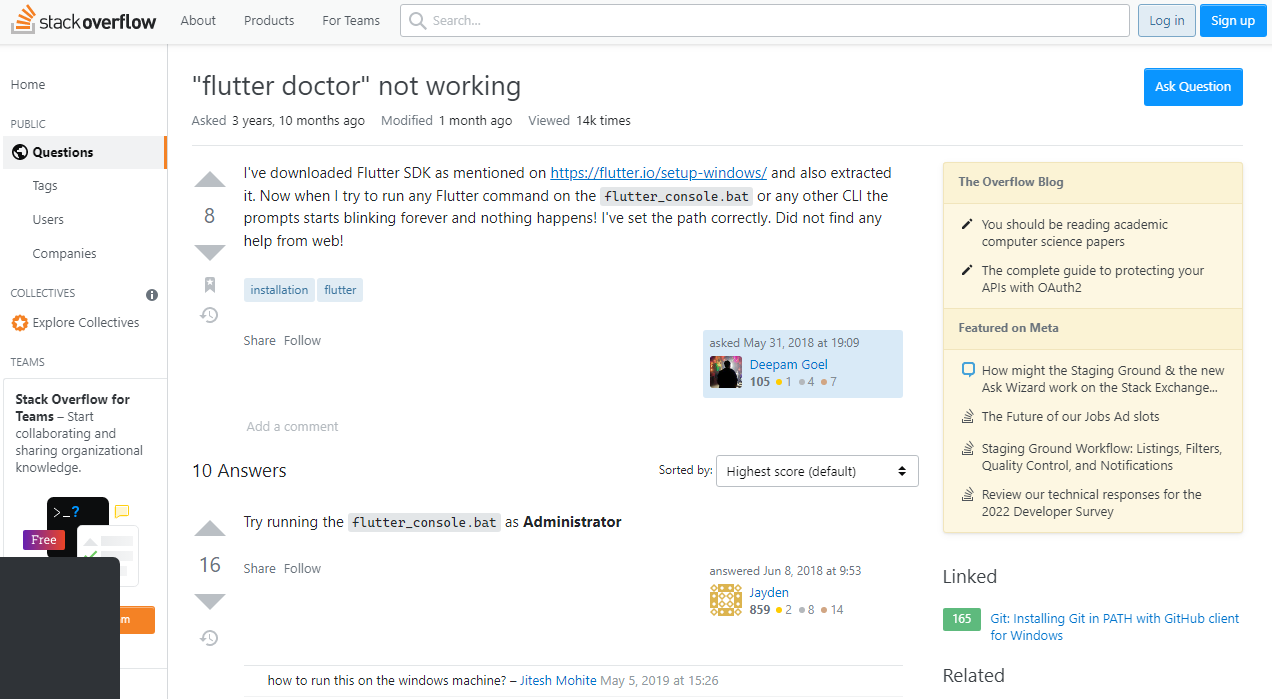Downvote Jayden's answer scored 16

pyautogui.click(x=210, y=601)
